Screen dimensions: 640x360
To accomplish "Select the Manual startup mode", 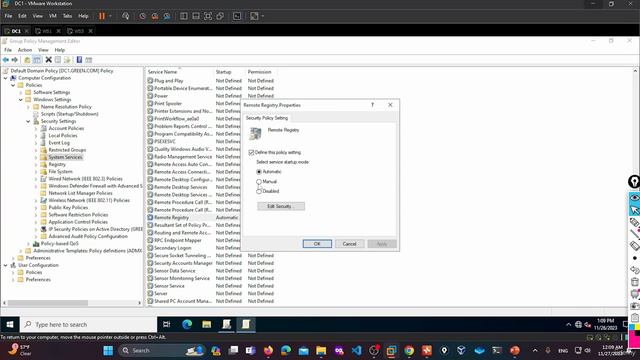I will (x=259, y=182).
